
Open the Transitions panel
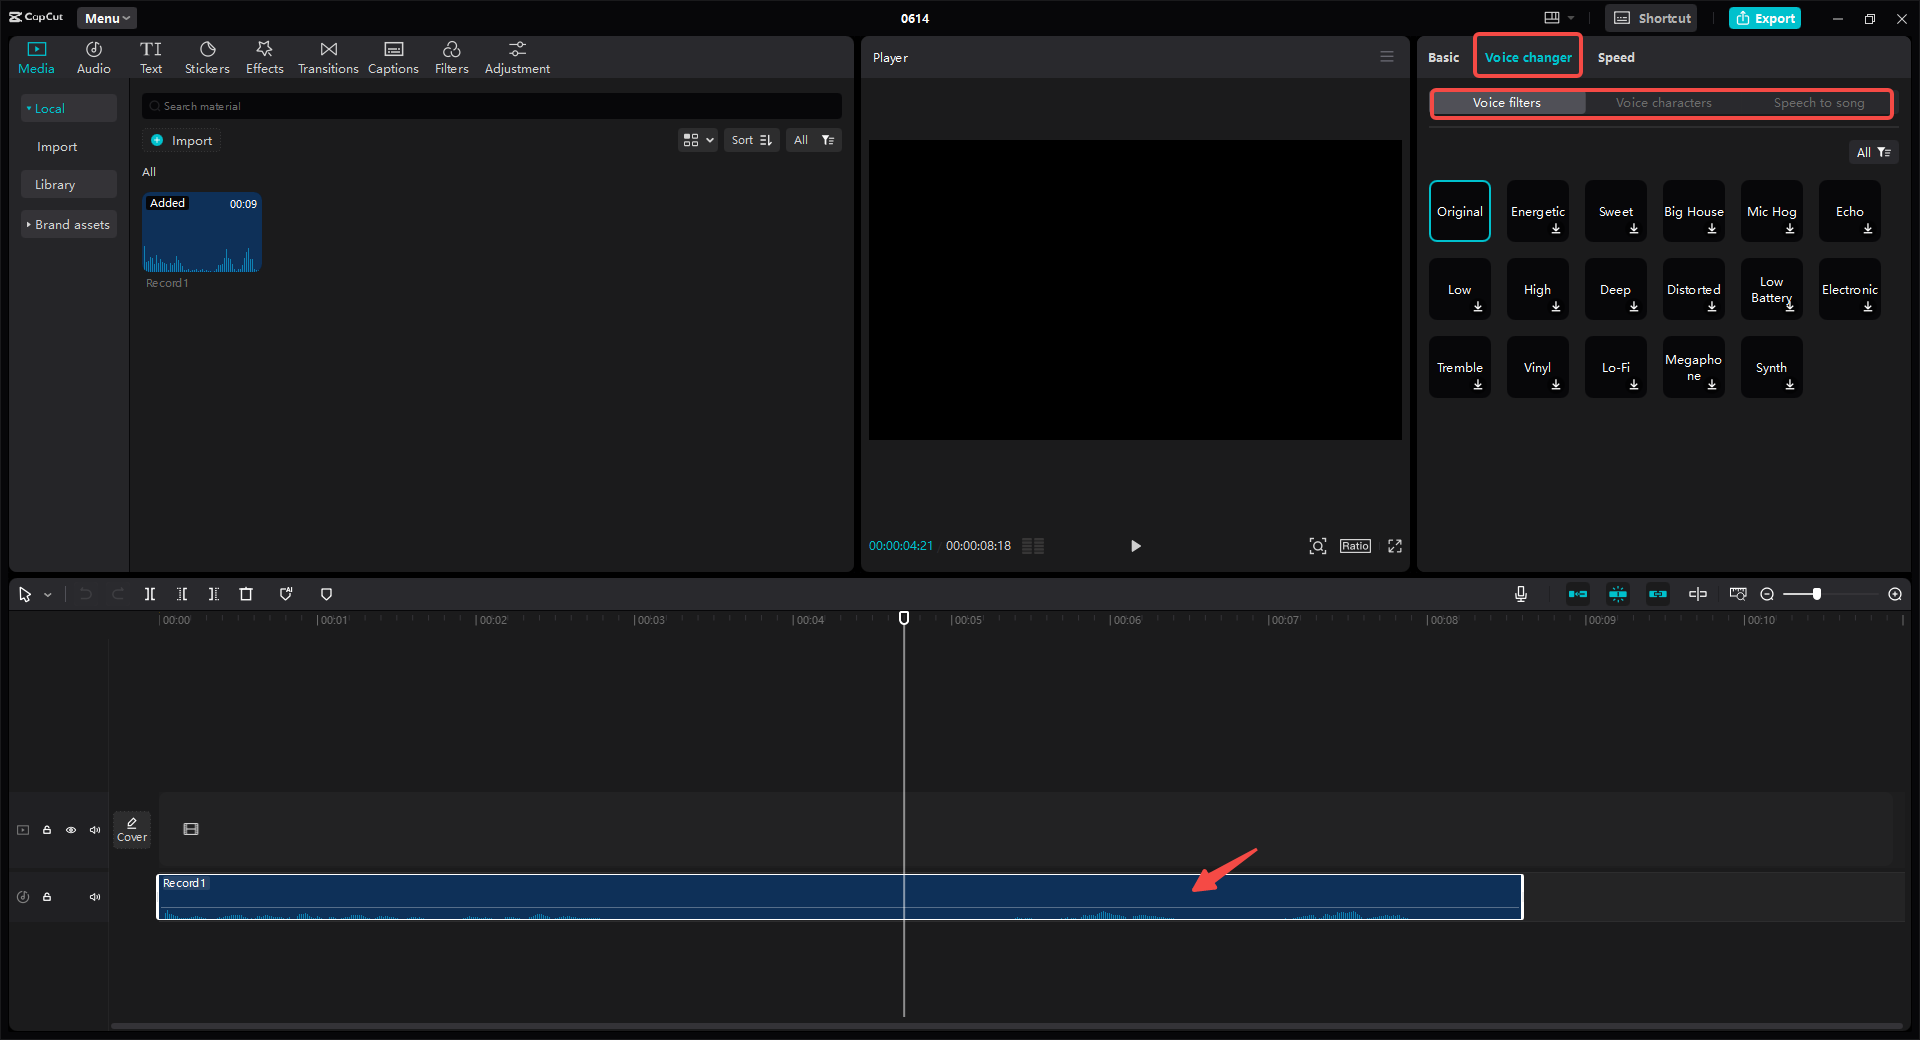(x=328, y=58)
